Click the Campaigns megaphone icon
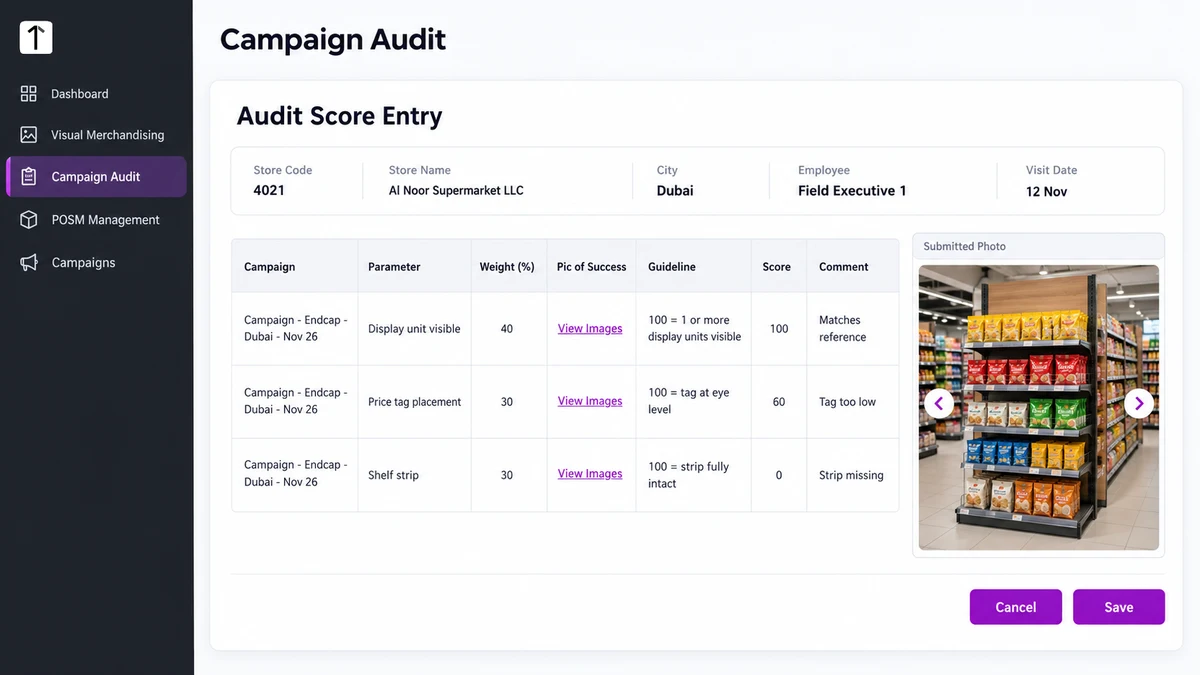This screenshot has width=1200, height=675. (x=29, y=262)
